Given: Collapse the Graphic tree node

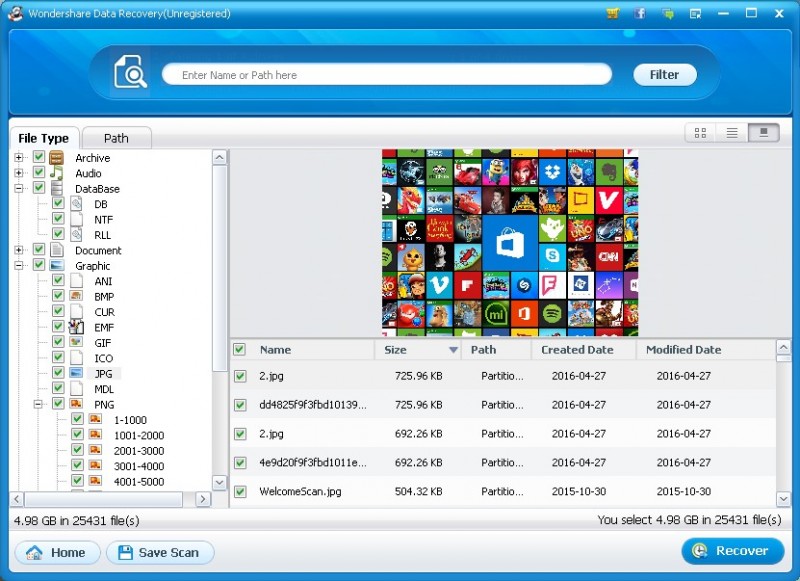Looking at the screenshot, I should [19, 266].
